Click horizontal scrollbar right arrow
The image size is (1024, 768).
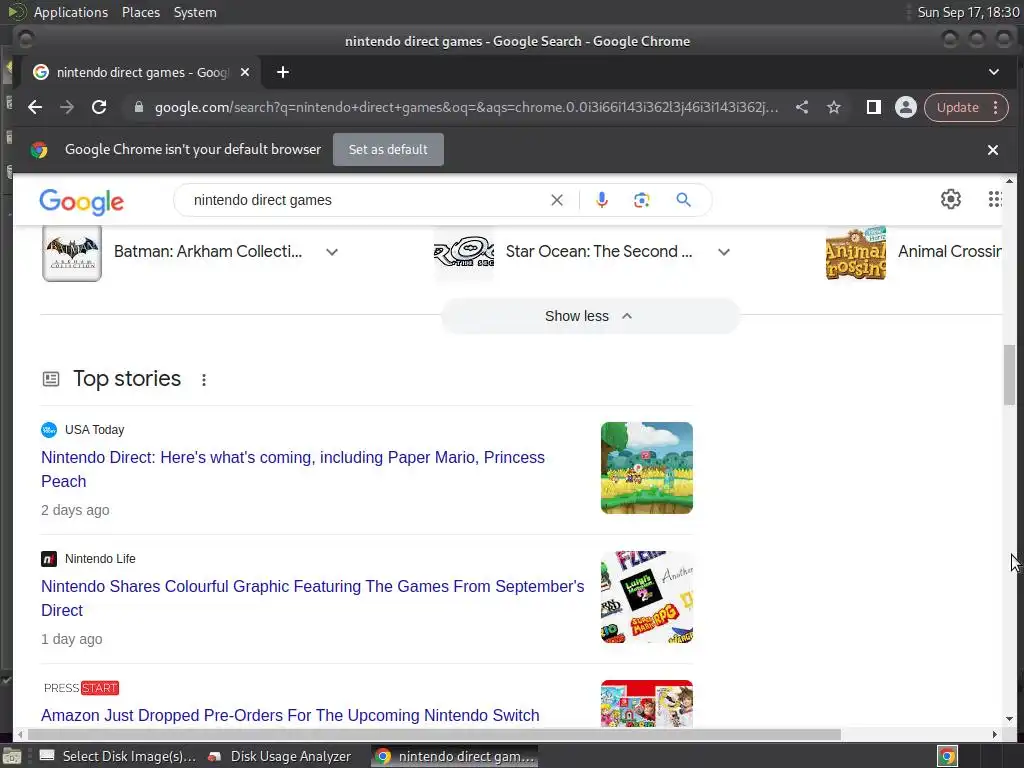pos(994,735)
